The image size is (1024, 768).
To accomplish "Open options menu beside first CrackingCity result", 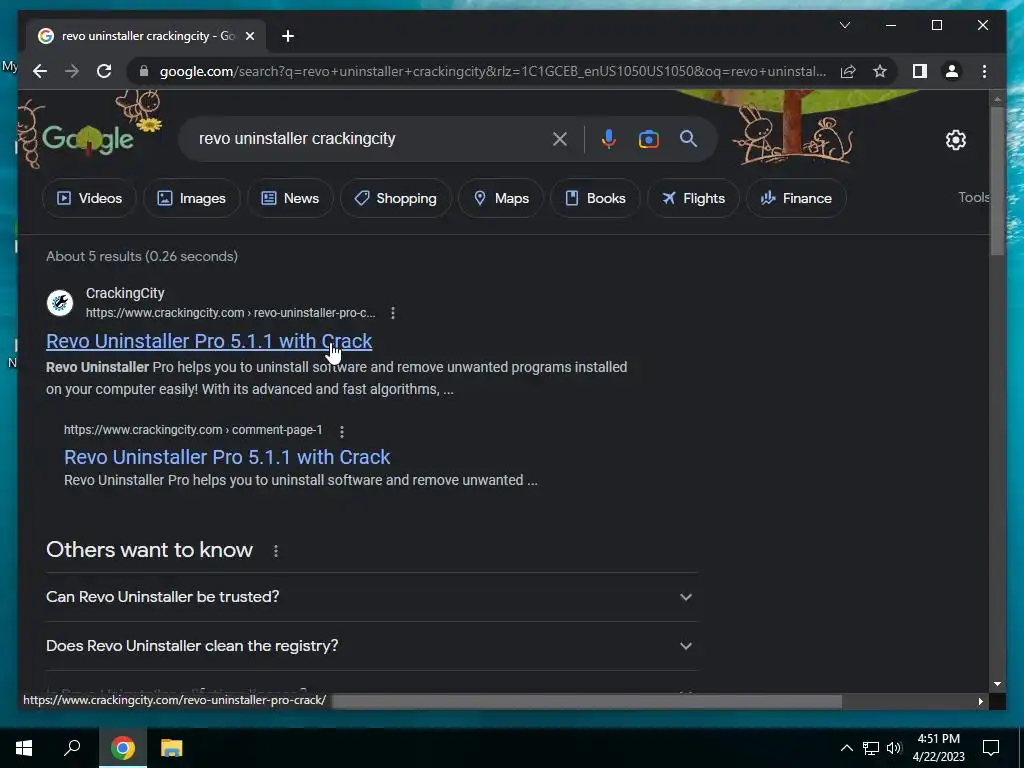I will (x=392, y=313).
